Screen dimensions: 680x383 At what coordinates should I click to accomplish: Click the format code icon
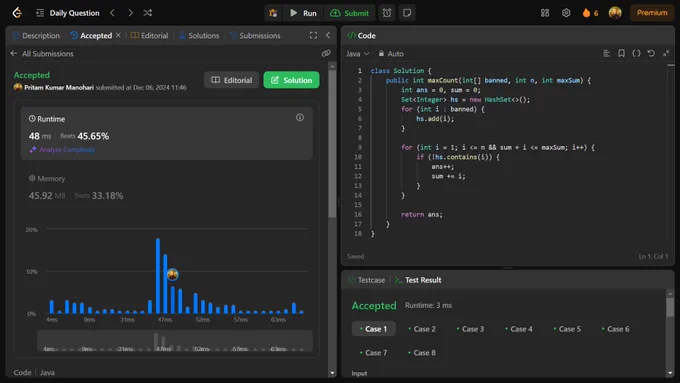[606, 53]
